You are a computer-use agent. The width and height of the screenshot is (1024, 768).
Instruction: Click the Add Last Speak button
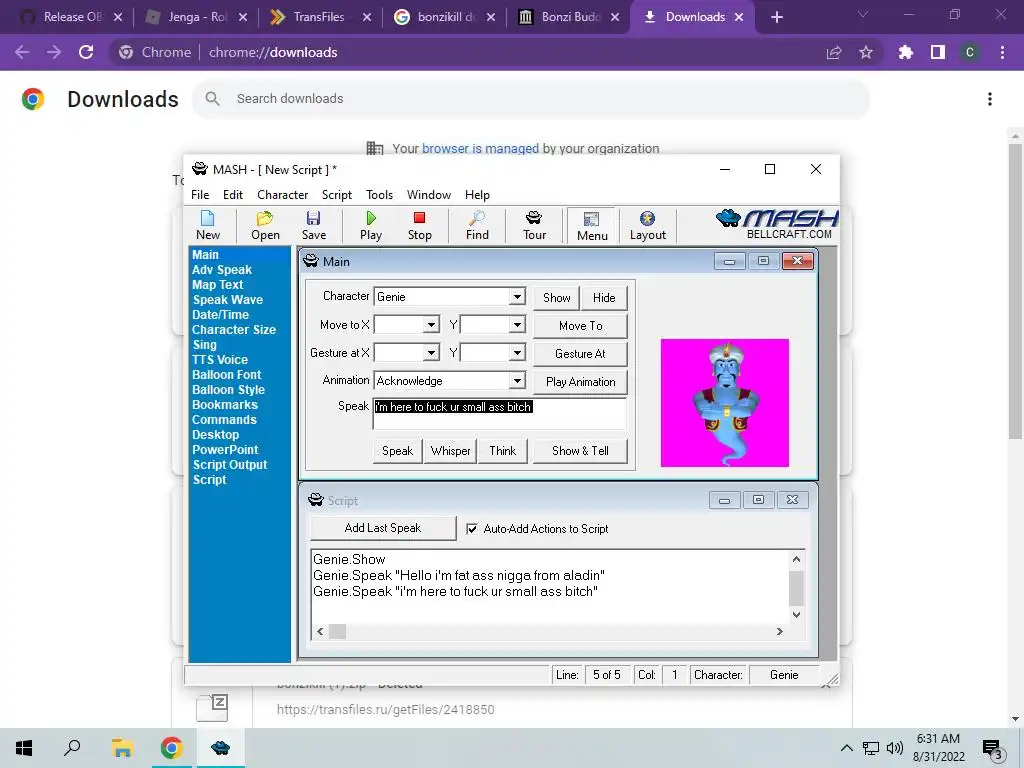click(383, 528)
